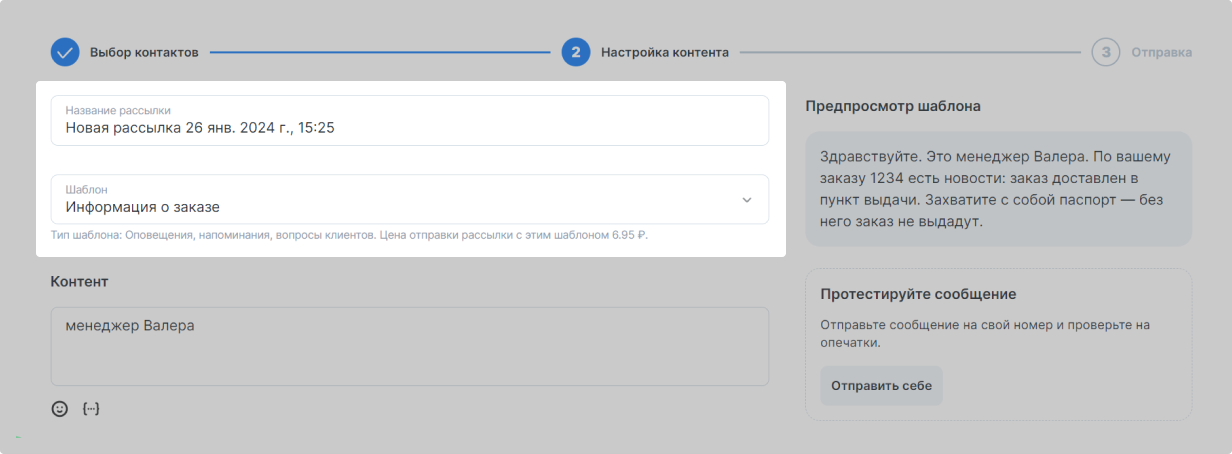Click the Предпросмотр шаблона heading

pos(892,106)
